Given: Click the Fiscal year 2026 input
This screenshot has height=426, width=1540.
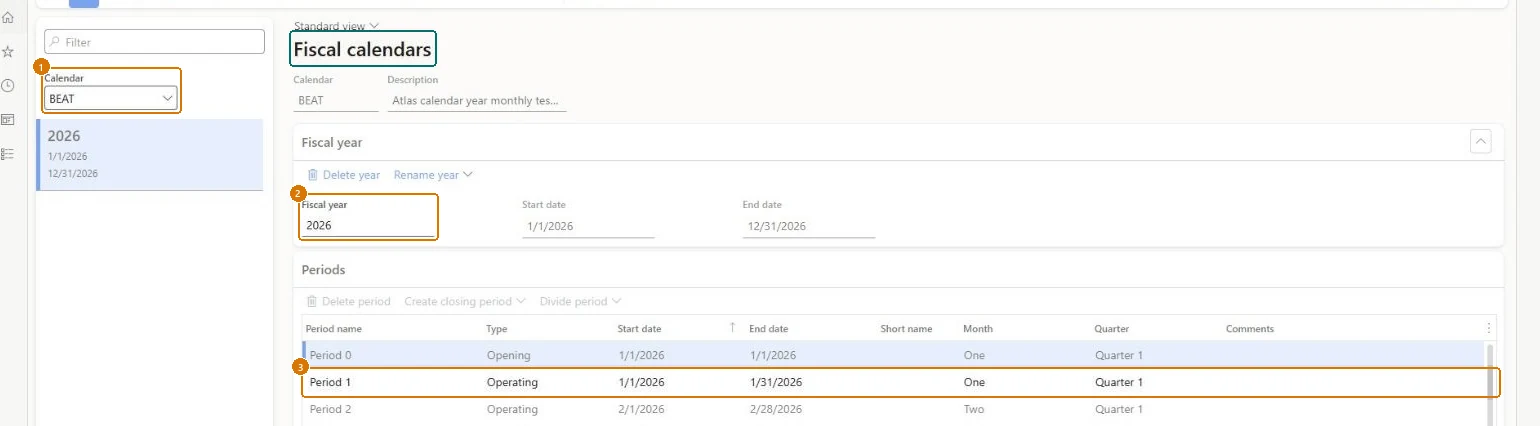Looking at the screenshot, I should pos(368,226).
